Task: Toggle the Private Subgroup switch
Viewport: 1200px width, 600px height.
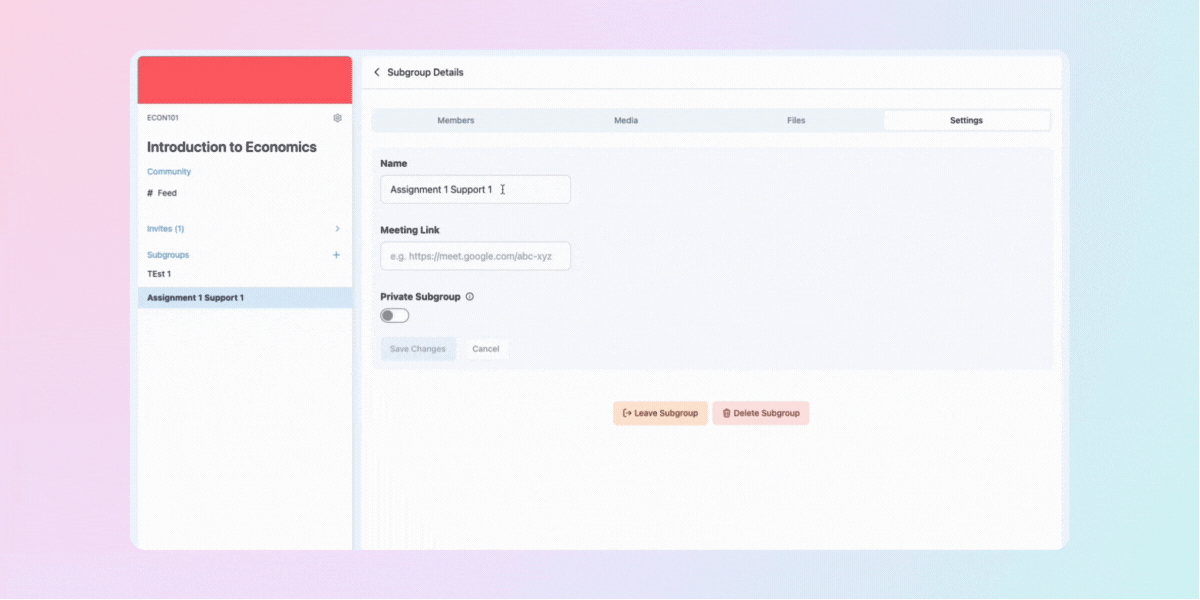Action: pyautogui.click(x=395, y=316)
